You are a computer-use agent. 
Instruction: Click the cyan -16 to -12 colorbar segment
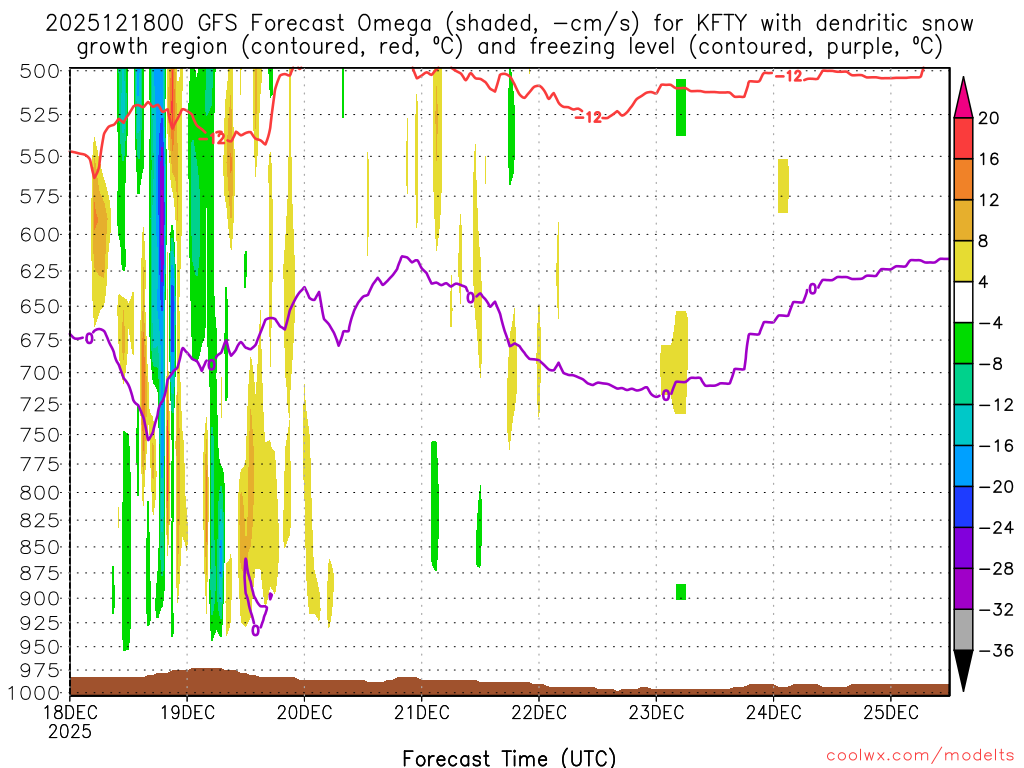(963, 425)
